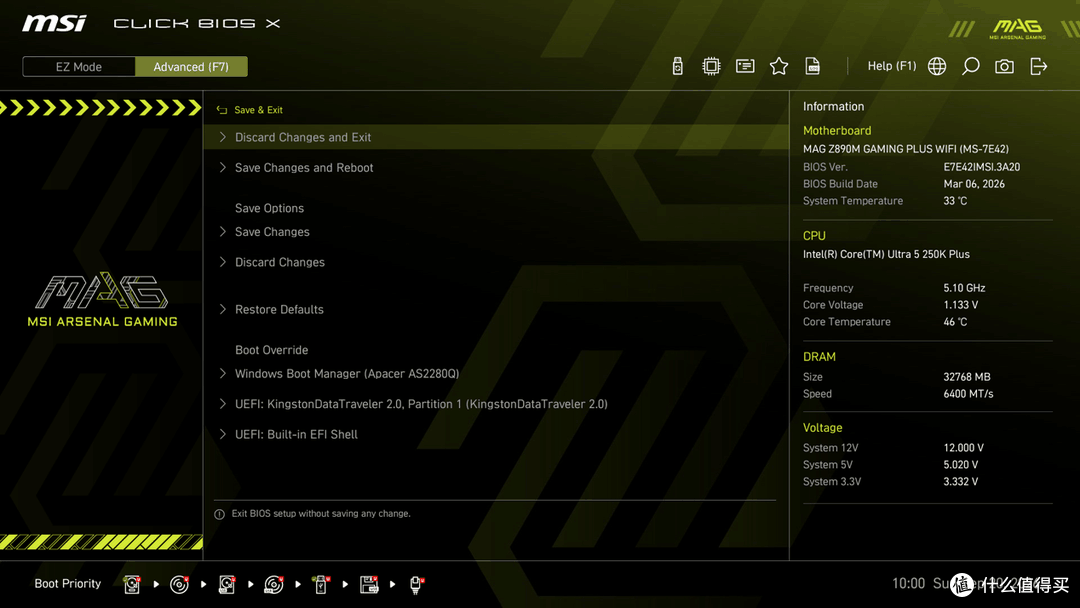Image resolution: width=1080 pixels, height=608 pixels.
Task: Click the card-shaped icon beside the star
Action: 745,66
